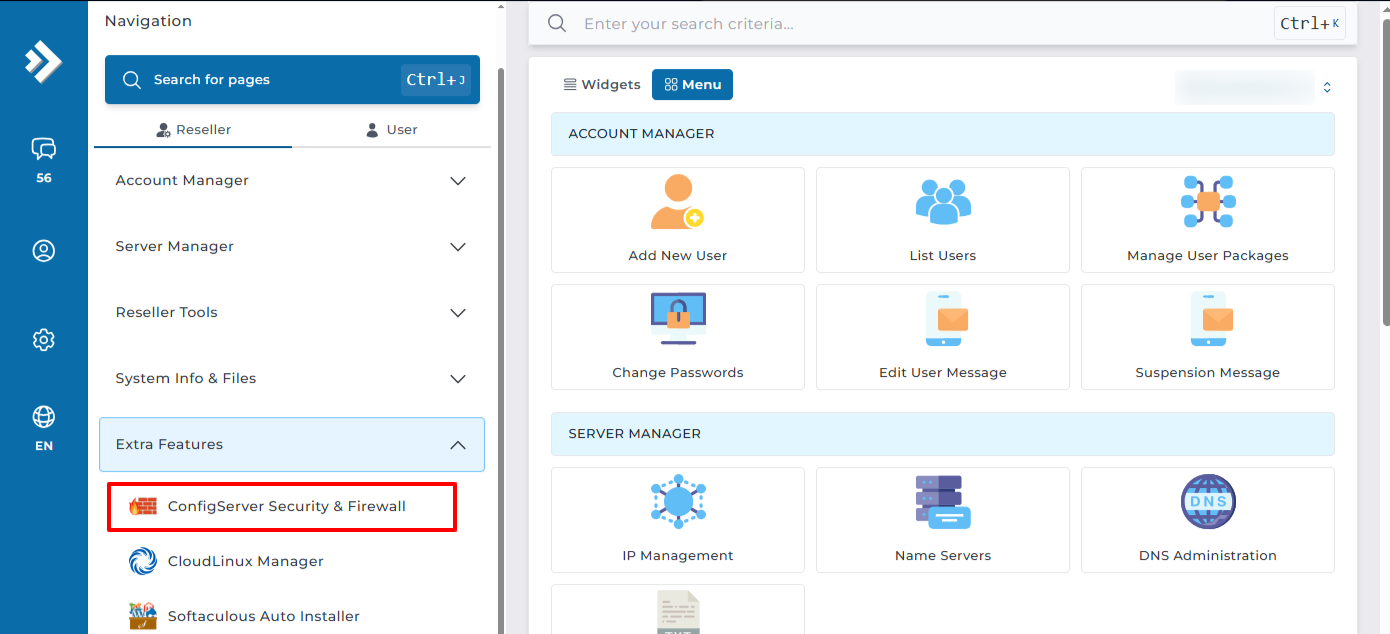1390x634 pixels.
Task: Switch view to Widgets
Action: pos(602,85)
